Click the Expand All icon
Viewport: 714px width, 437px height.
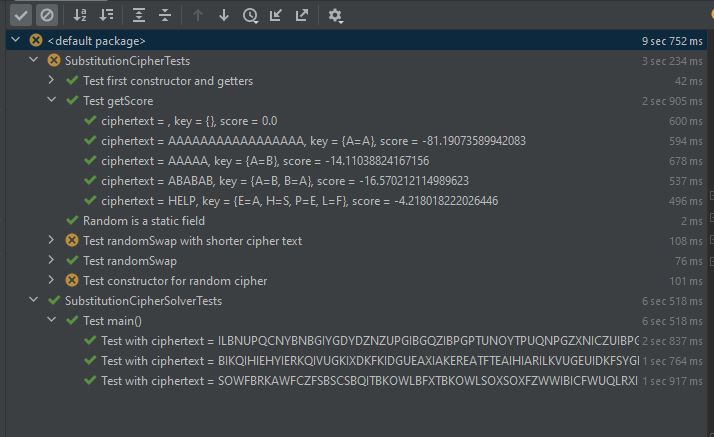[140, 15]
